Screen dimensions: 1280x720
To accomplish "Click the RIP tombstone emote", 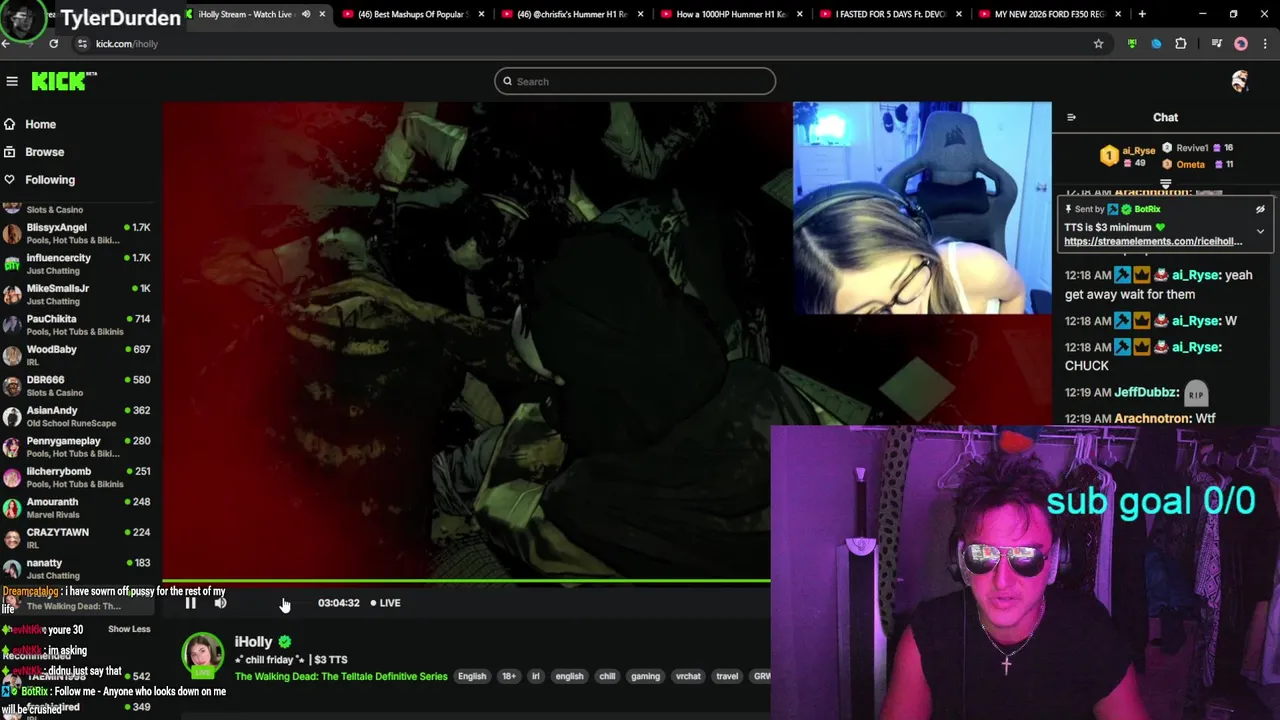I will click(1196, 393).
